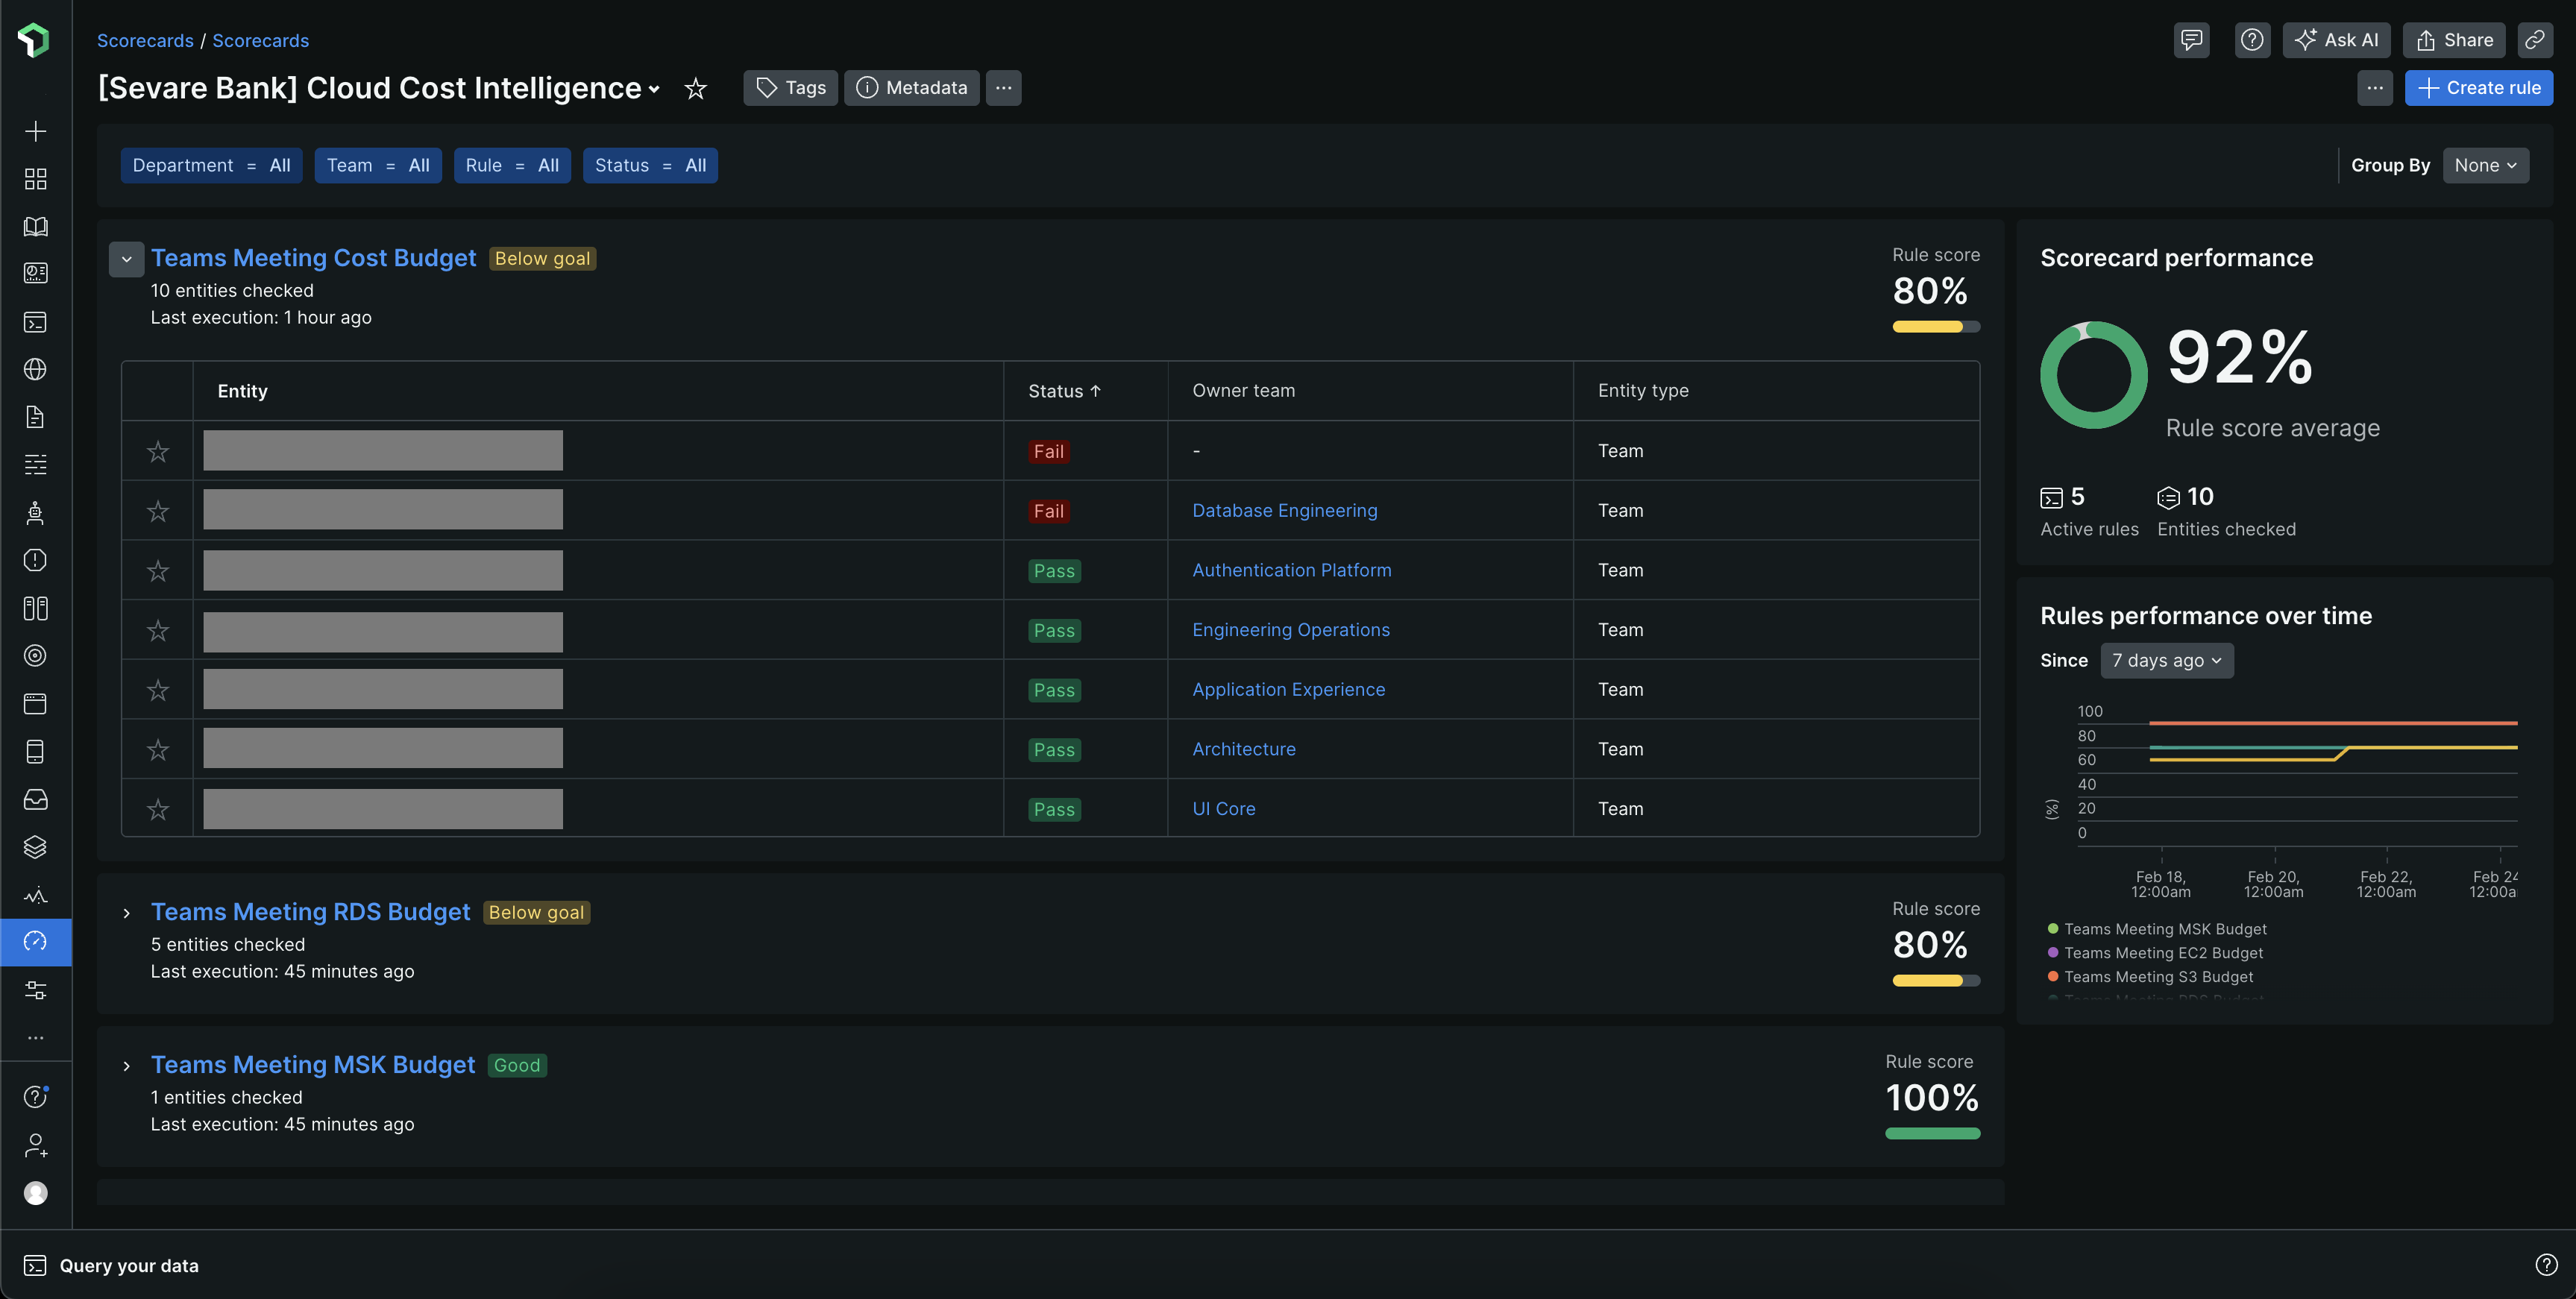Expand the Teams Meeting MSK Budget rule
The height and width of the screenshot is (1299, 2576).
coord(126,1065)
